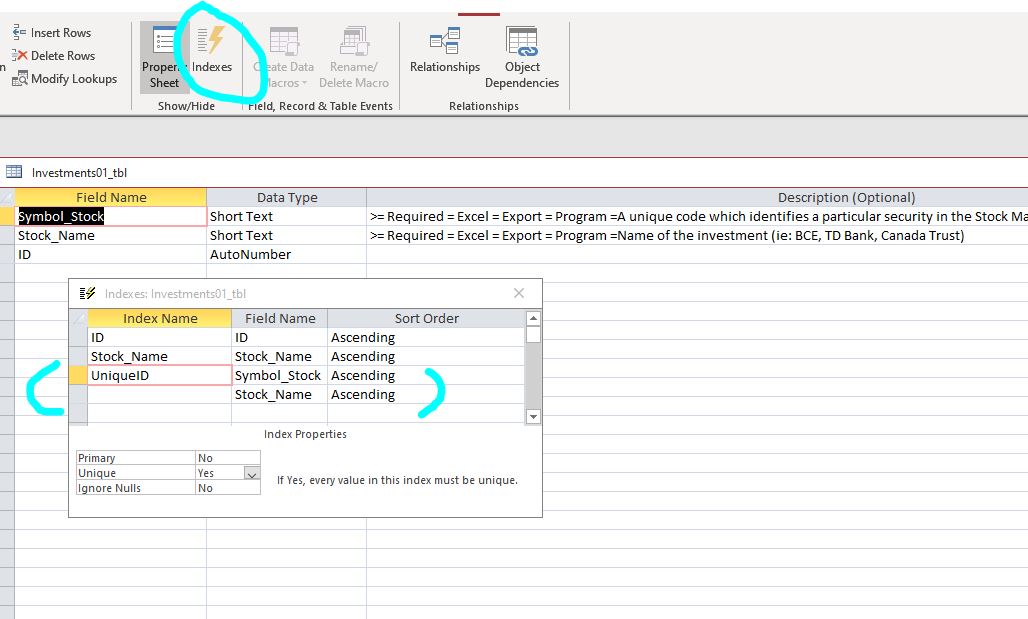Viewport: 1028px width, 619px height.
Task: Click the Stock_Name field in table design
Action: (x=110, y=235)
